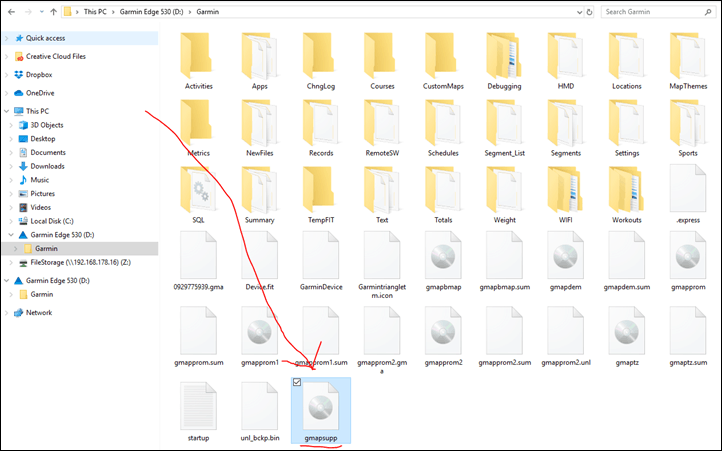Screen dimensions: 722x451
Task: Select the SQL folder with gears
Action: pos(198,194)
